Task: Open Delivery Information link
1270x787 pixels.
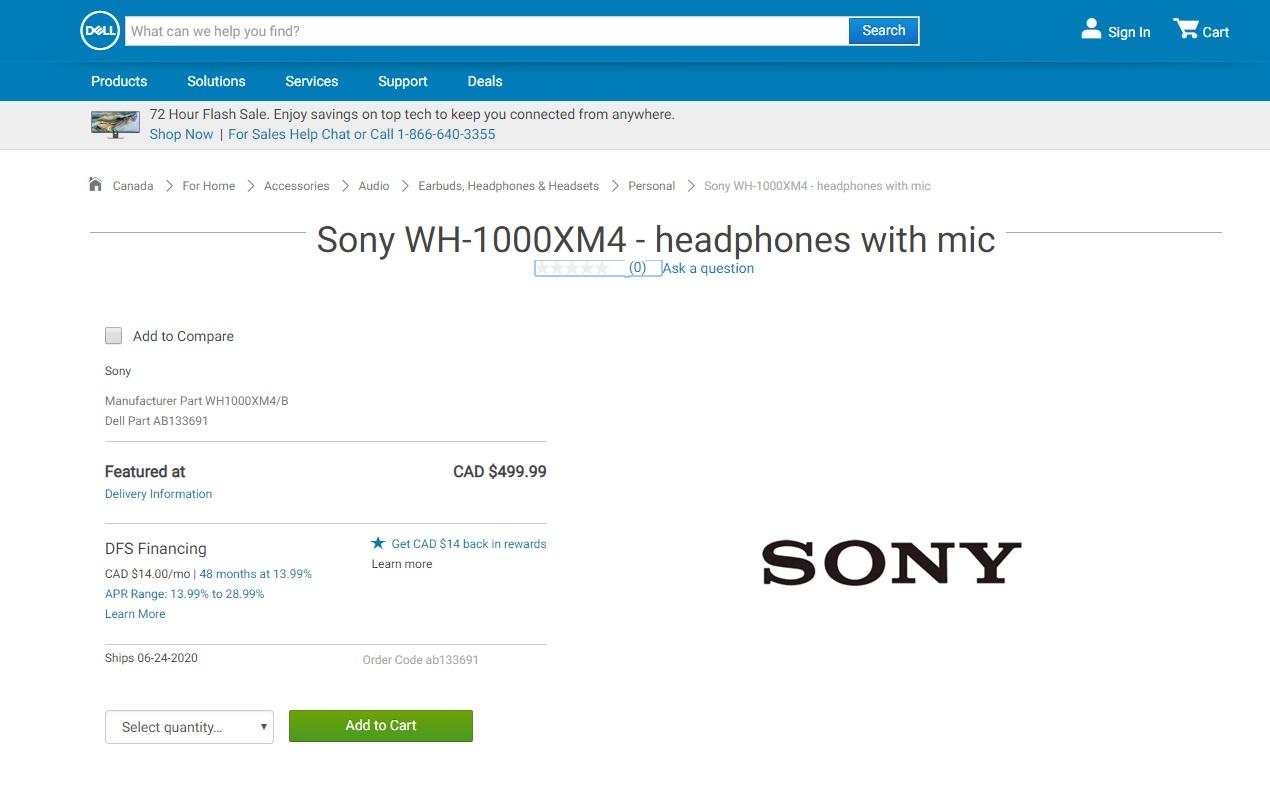Action: (x=159, y=494)
